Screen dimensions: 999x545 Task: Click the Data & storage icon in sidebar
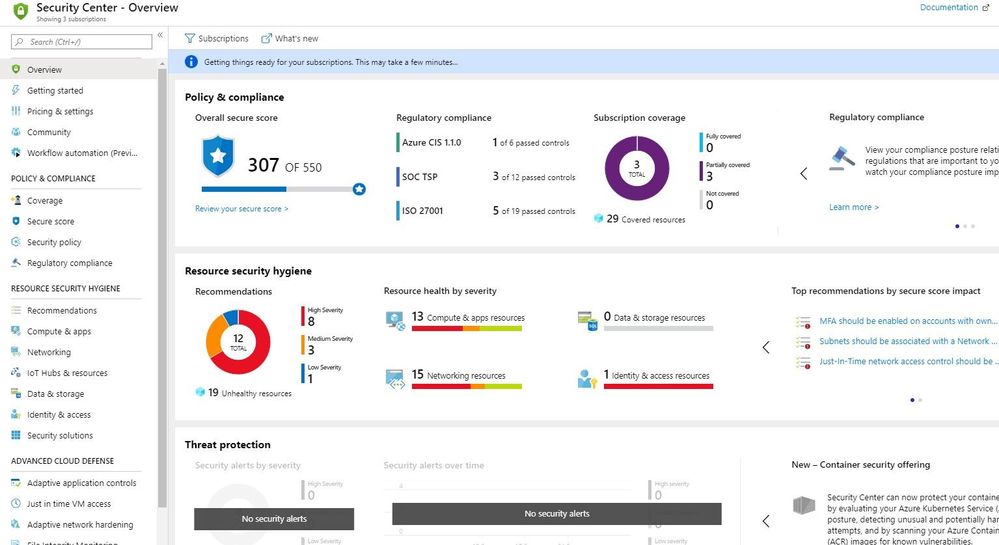(16, 393)
